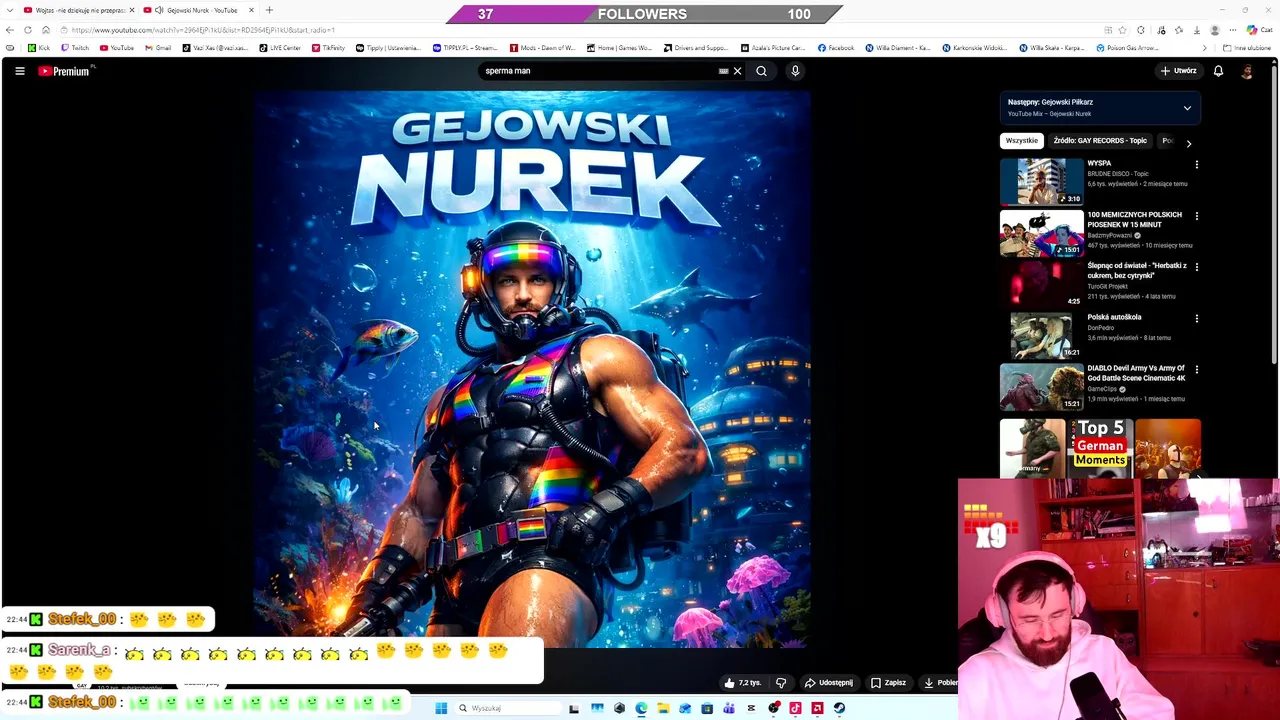Screen dimensions: 1280x720
Task: Open the Top 5 German Moments thumbnail
Action: tap(1100, 446)
